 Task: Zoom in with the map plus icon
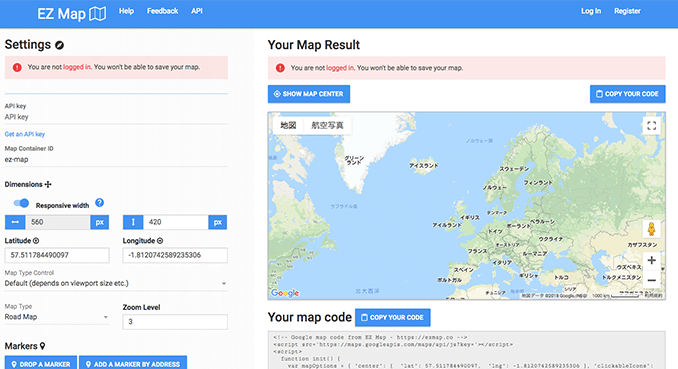tap(651, 260)
